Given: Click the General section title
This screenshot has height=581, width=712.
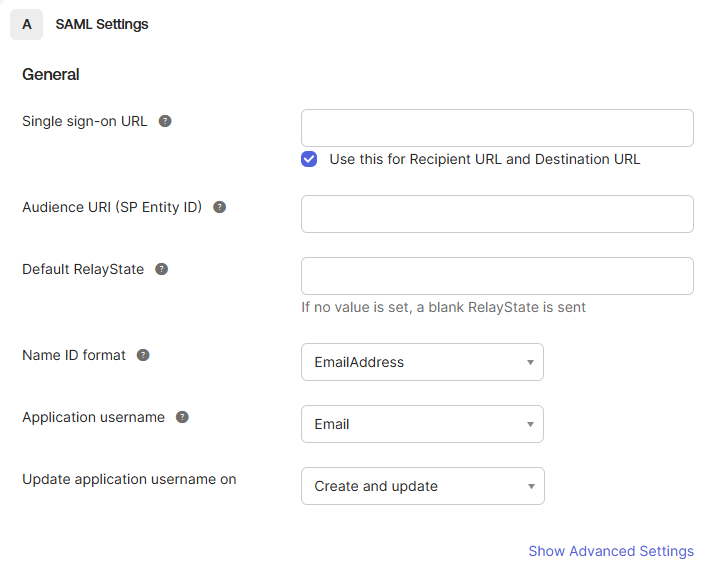Looking at the screenshot, I should coord(51,74).
